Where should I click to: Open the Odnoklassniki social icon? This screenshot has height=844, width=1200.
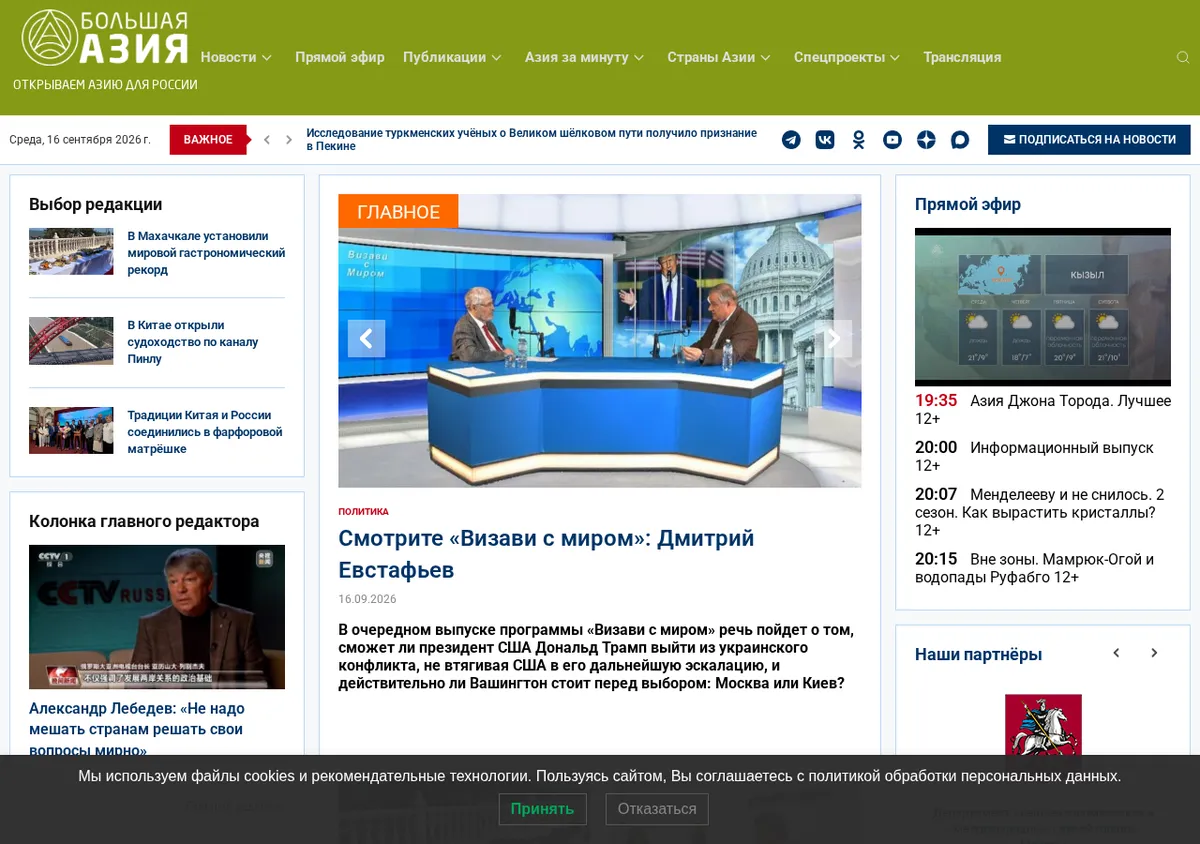pyautogui.click(x=859, y=140)
